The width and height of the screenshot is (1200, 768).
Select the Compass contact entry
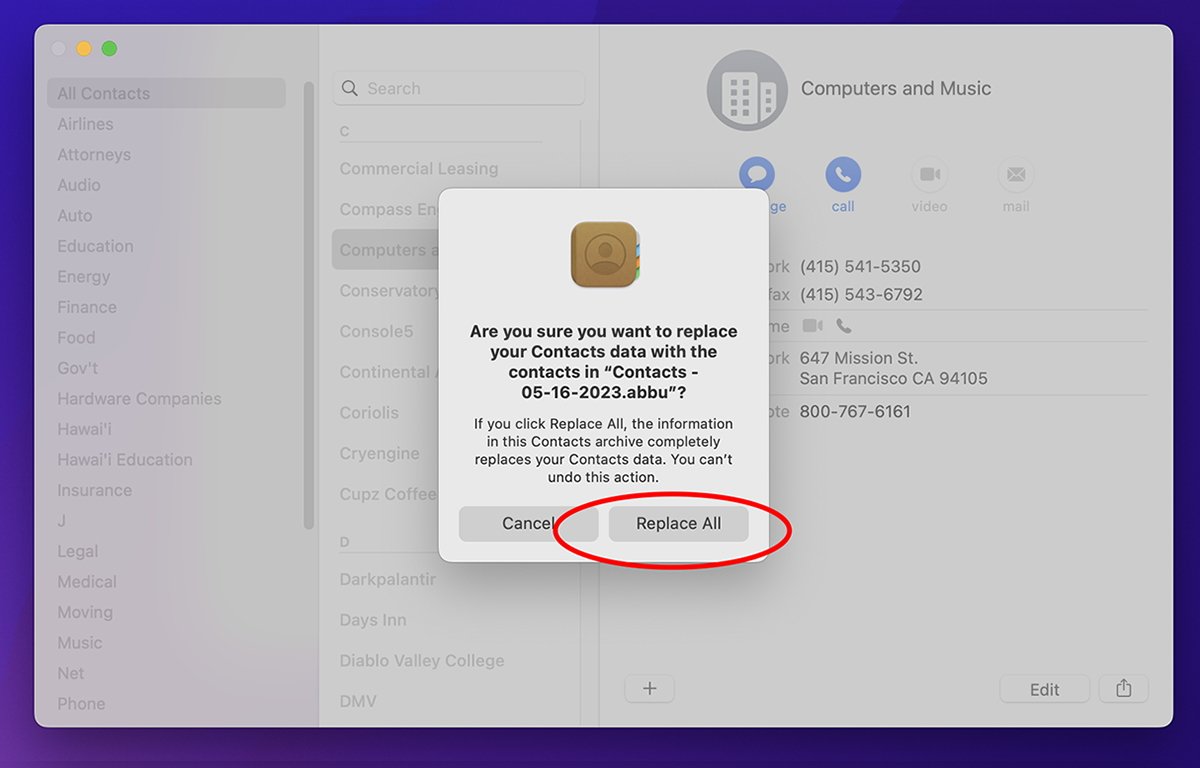tap(389, 209)
